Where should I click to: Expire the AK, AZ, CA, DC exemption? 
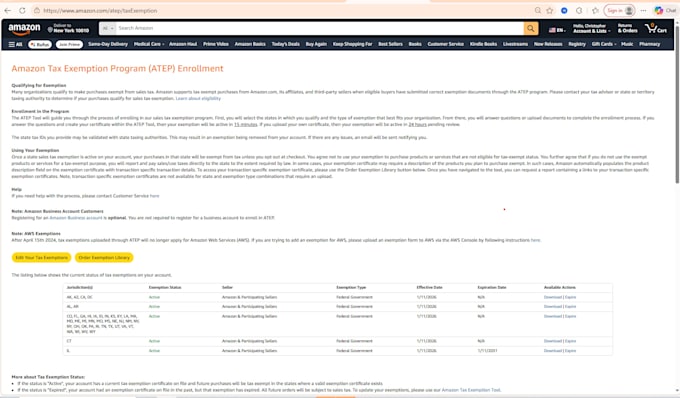pyautogui.click(x=570, y=297)
